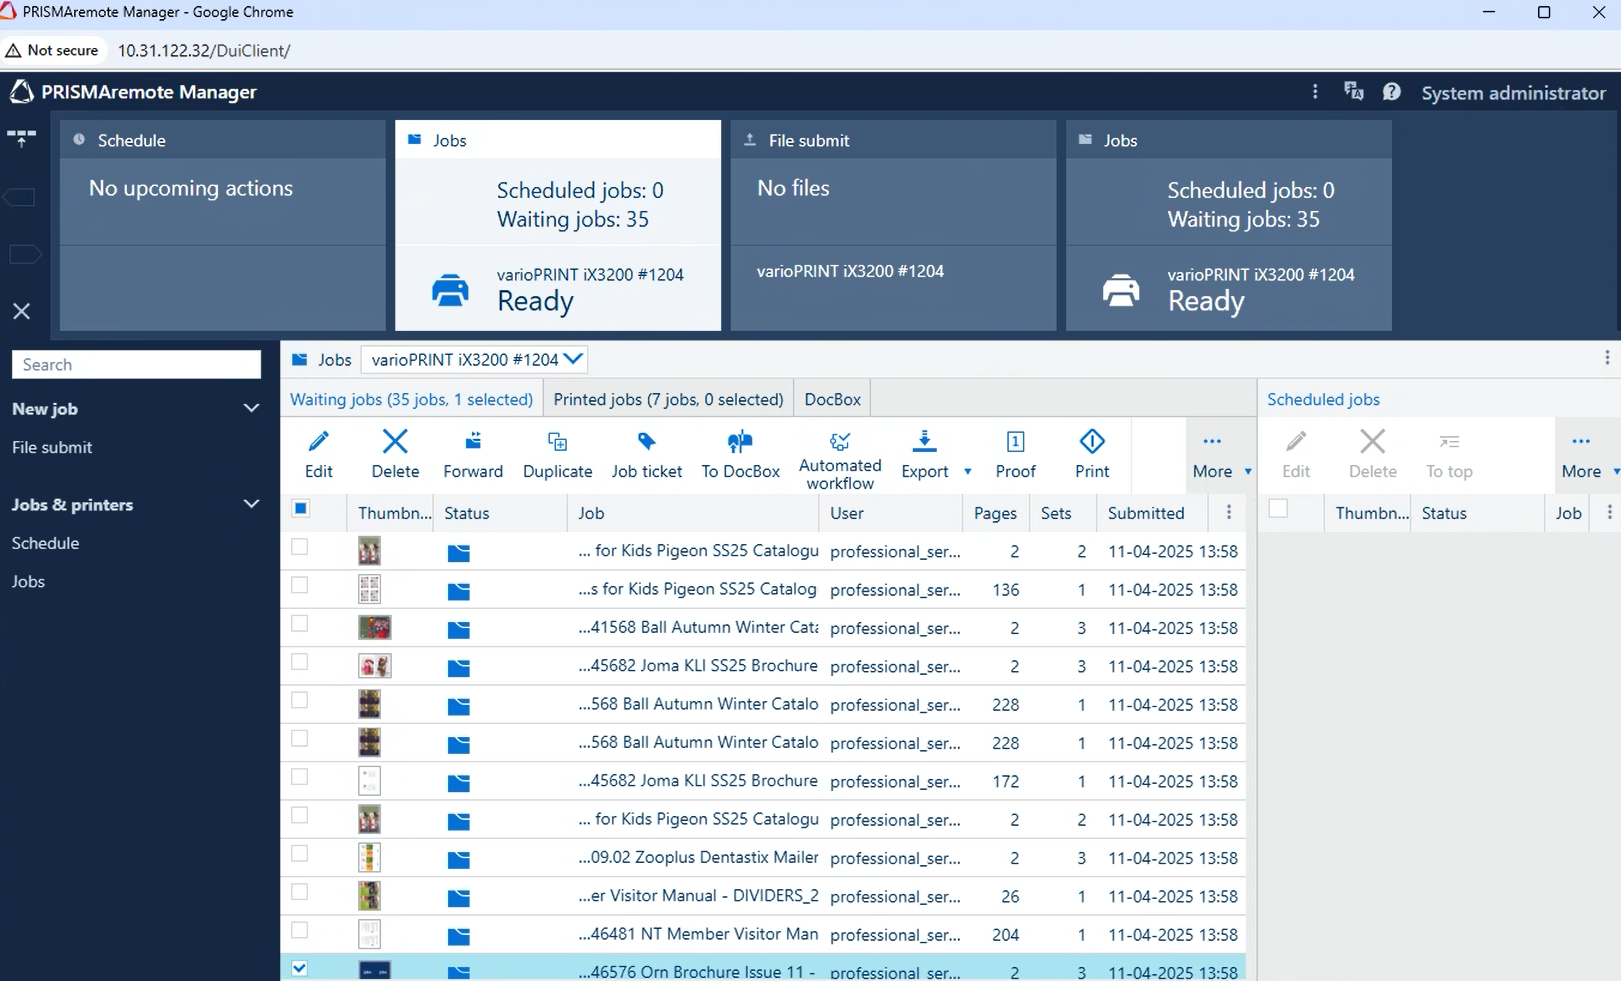
Task: Click the Search input field
Action: [x=136, y=365]
